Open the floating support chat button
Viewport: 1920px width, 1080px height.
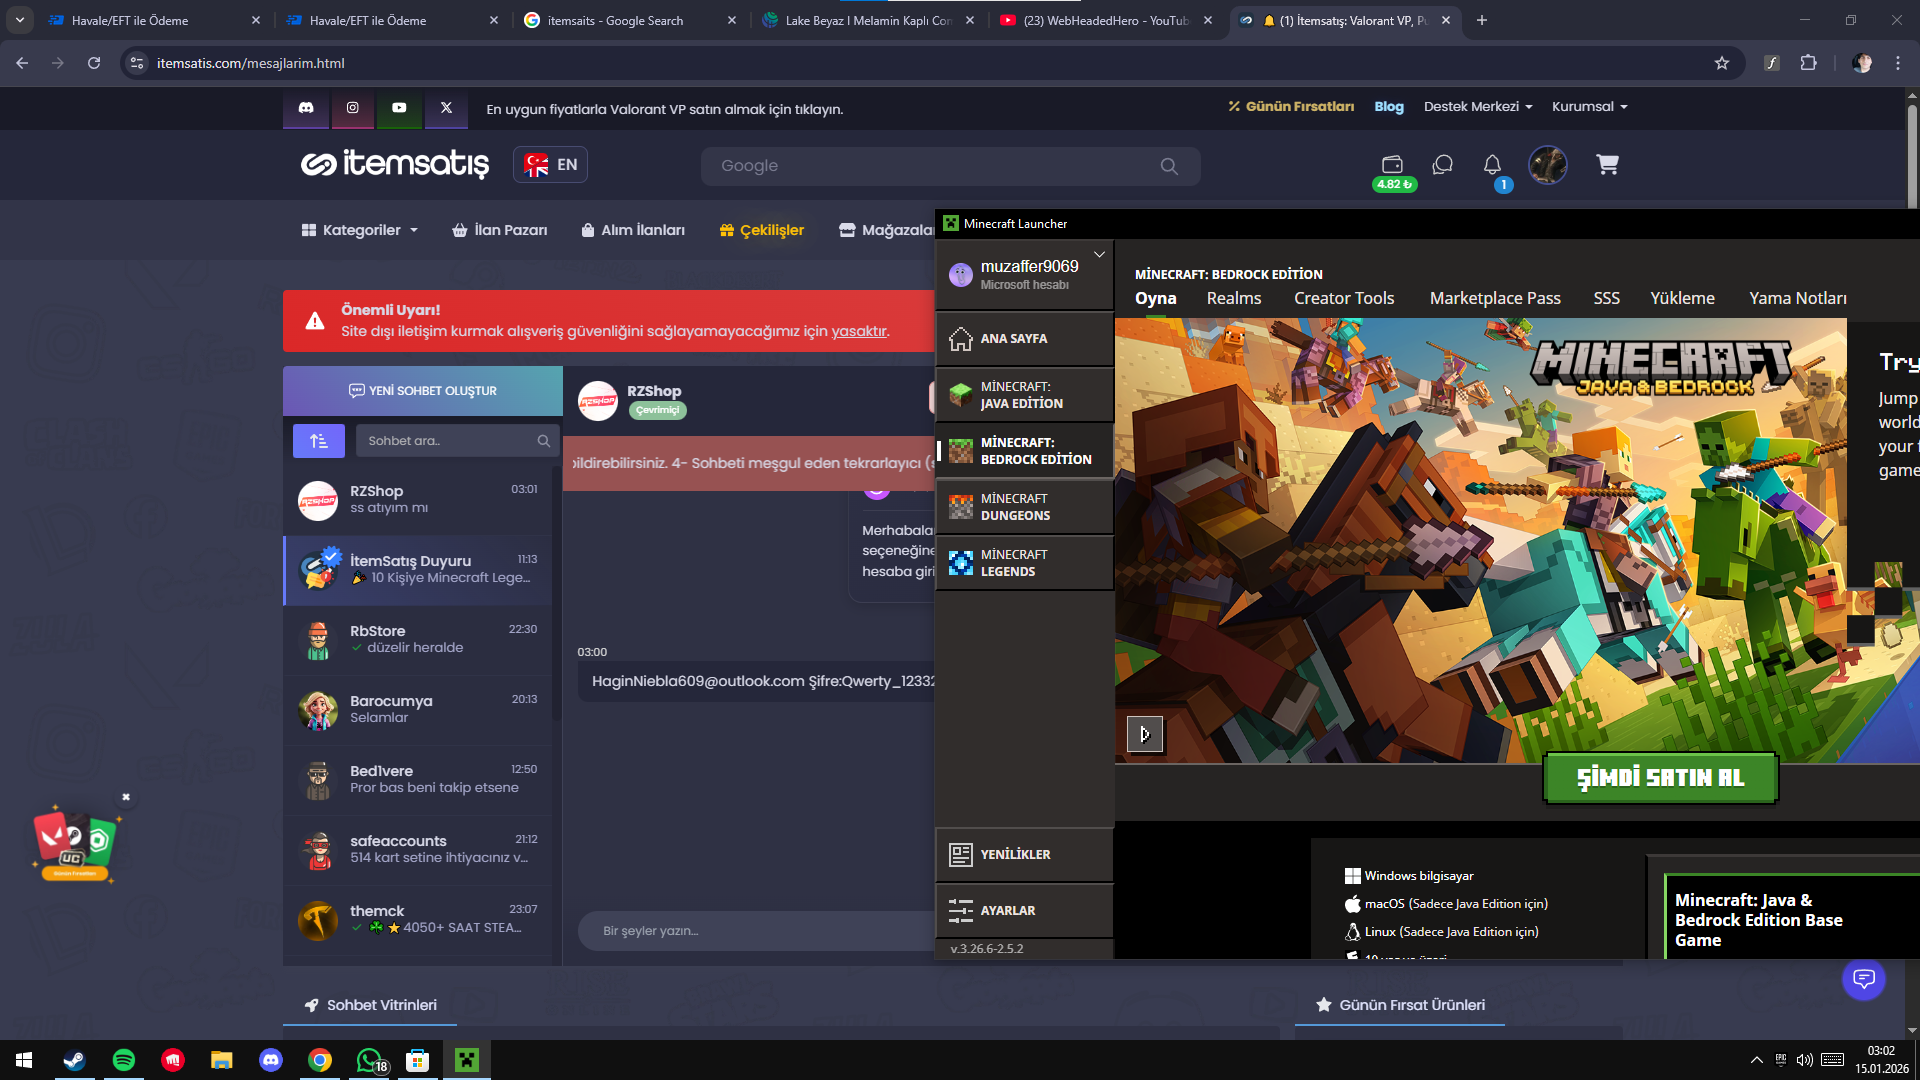tap(1864, 979)
